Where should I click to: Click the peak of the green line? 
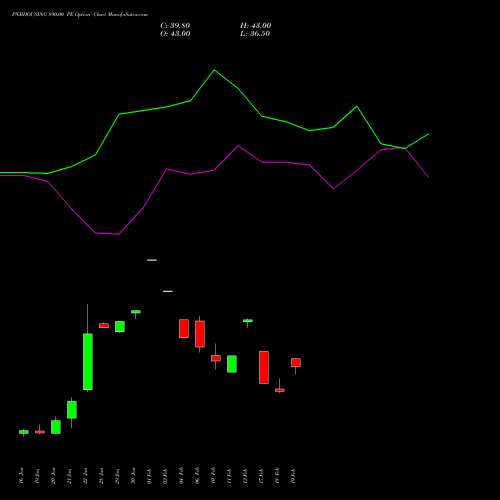[x=214, y=70]
